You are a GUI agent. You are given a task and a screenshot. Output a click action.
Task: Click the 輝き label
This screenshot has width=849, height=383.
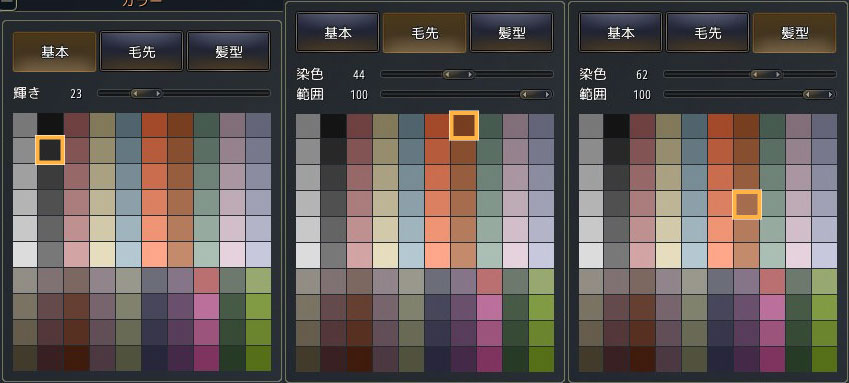[x=27, y=93]
